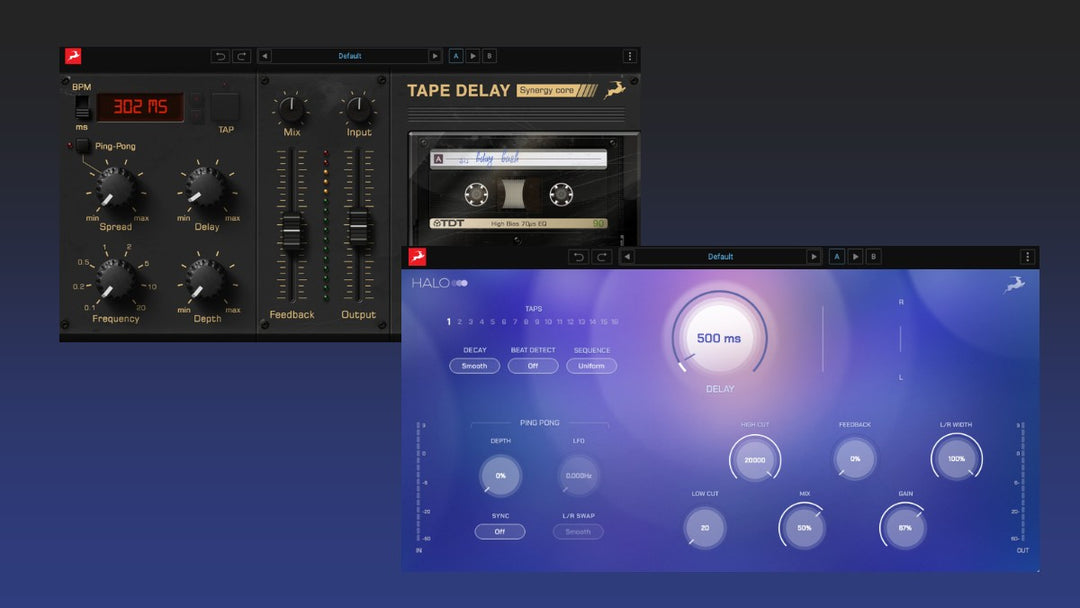Open the Decay Smooth selector
Screen dimensions: 1080x608
(475, 366)
